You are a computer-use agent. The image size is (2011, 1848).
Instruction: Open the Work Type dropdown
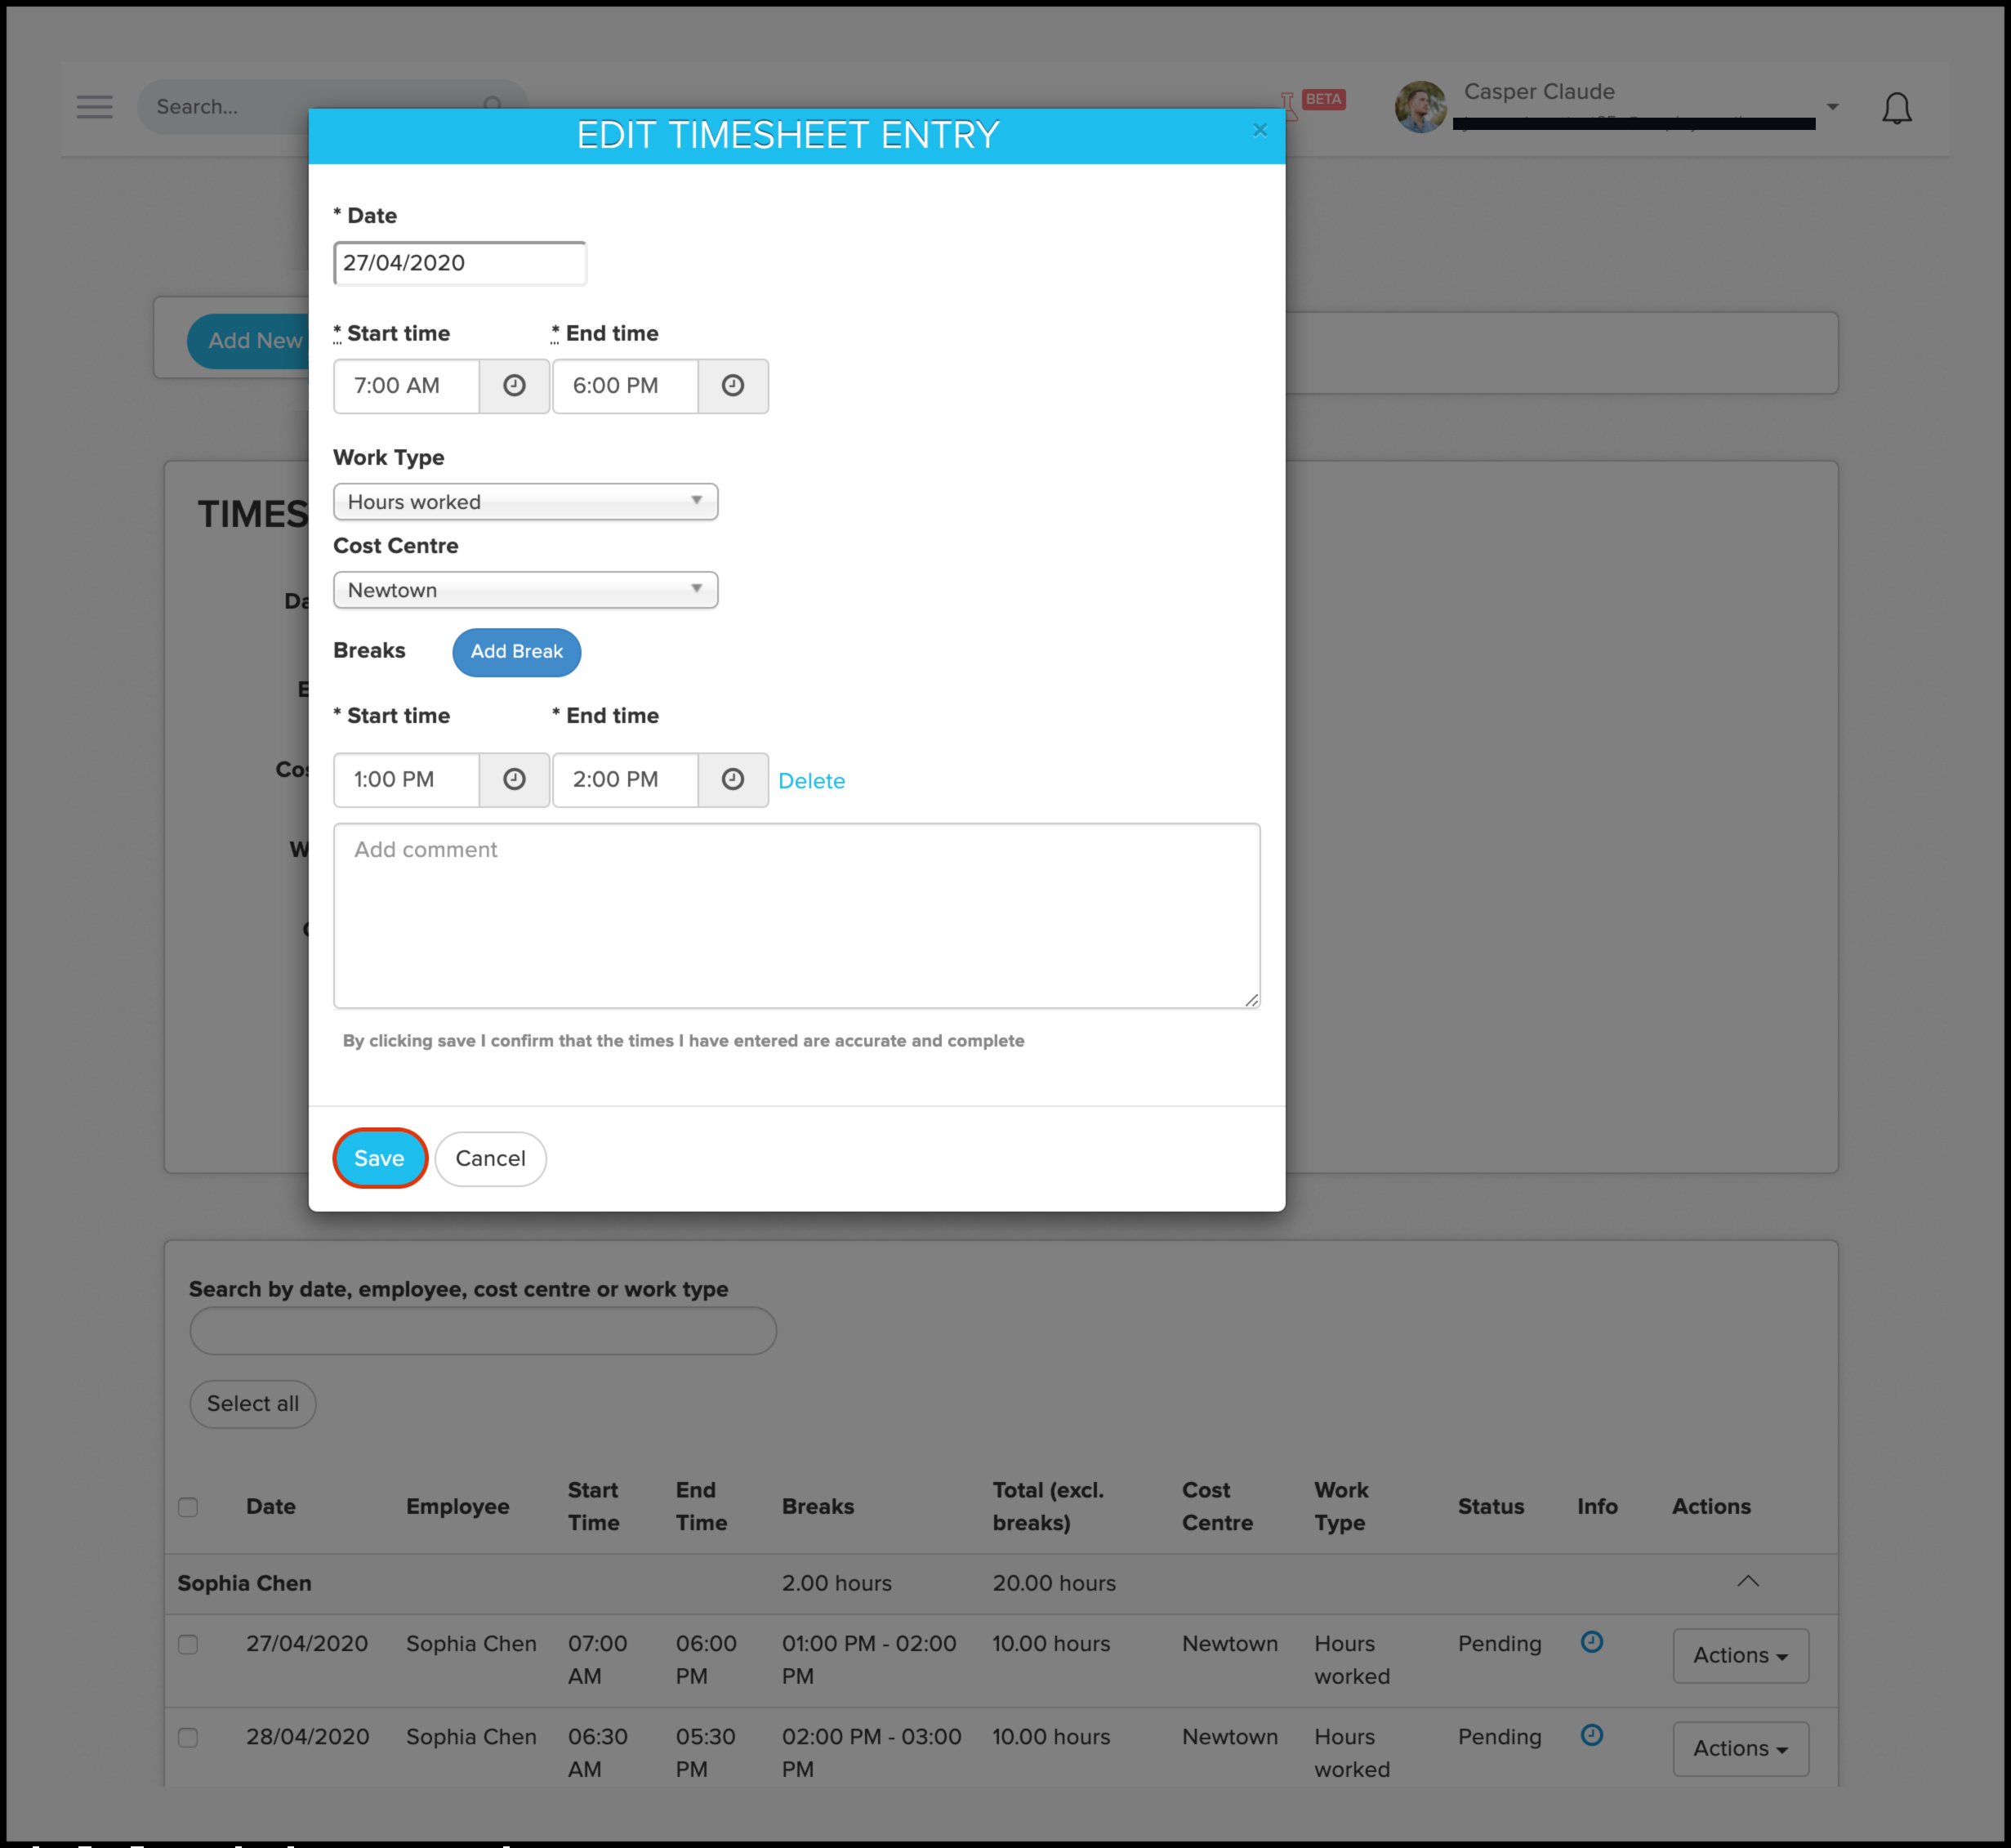click(525, 502)
